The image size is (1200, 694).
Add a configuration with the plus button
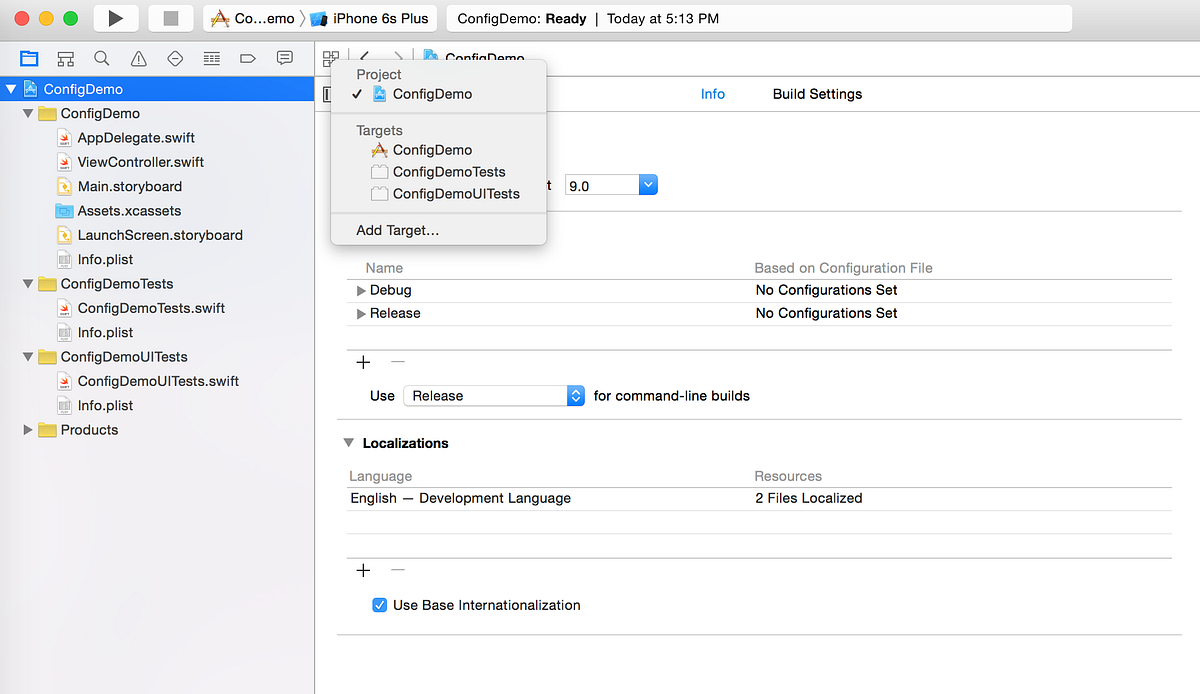(x=362, y=362)
